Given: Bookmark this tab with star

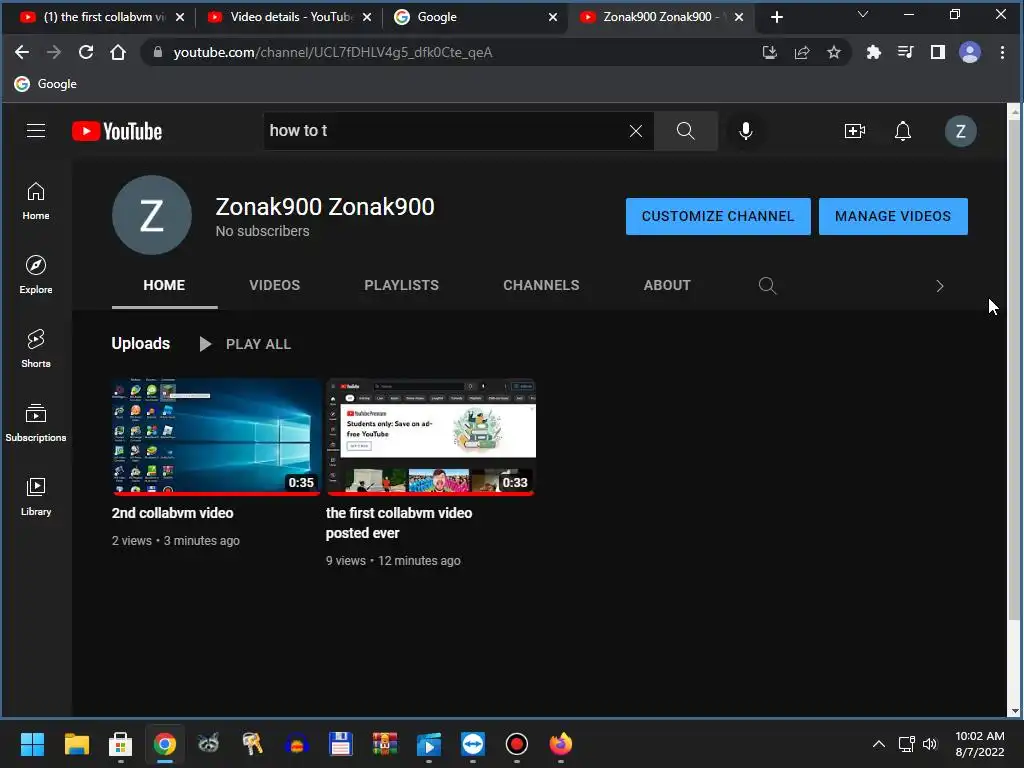Looking at the screenshot, I should 834,52.
